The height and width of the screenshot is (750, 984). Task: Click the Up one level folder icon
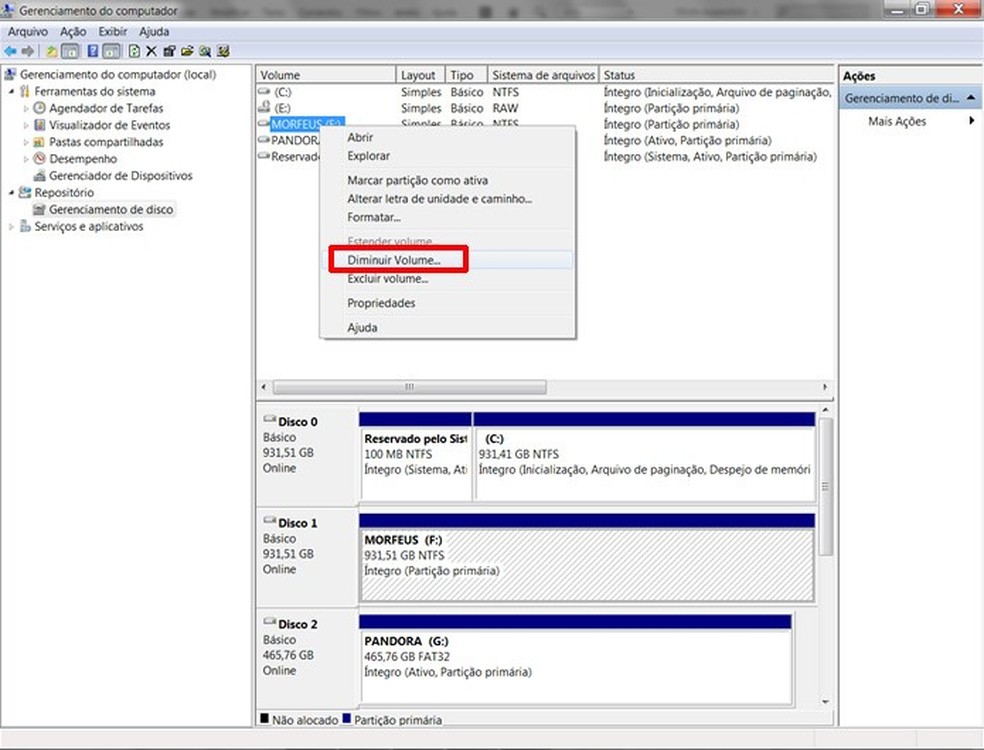pos(52,51)
